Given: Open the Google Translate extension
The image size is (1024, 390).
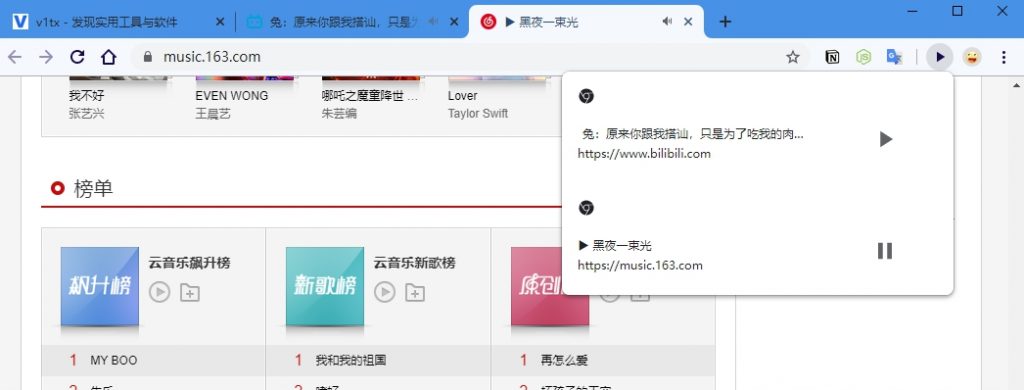Looking at the screenshot, I should coord(895,57).
